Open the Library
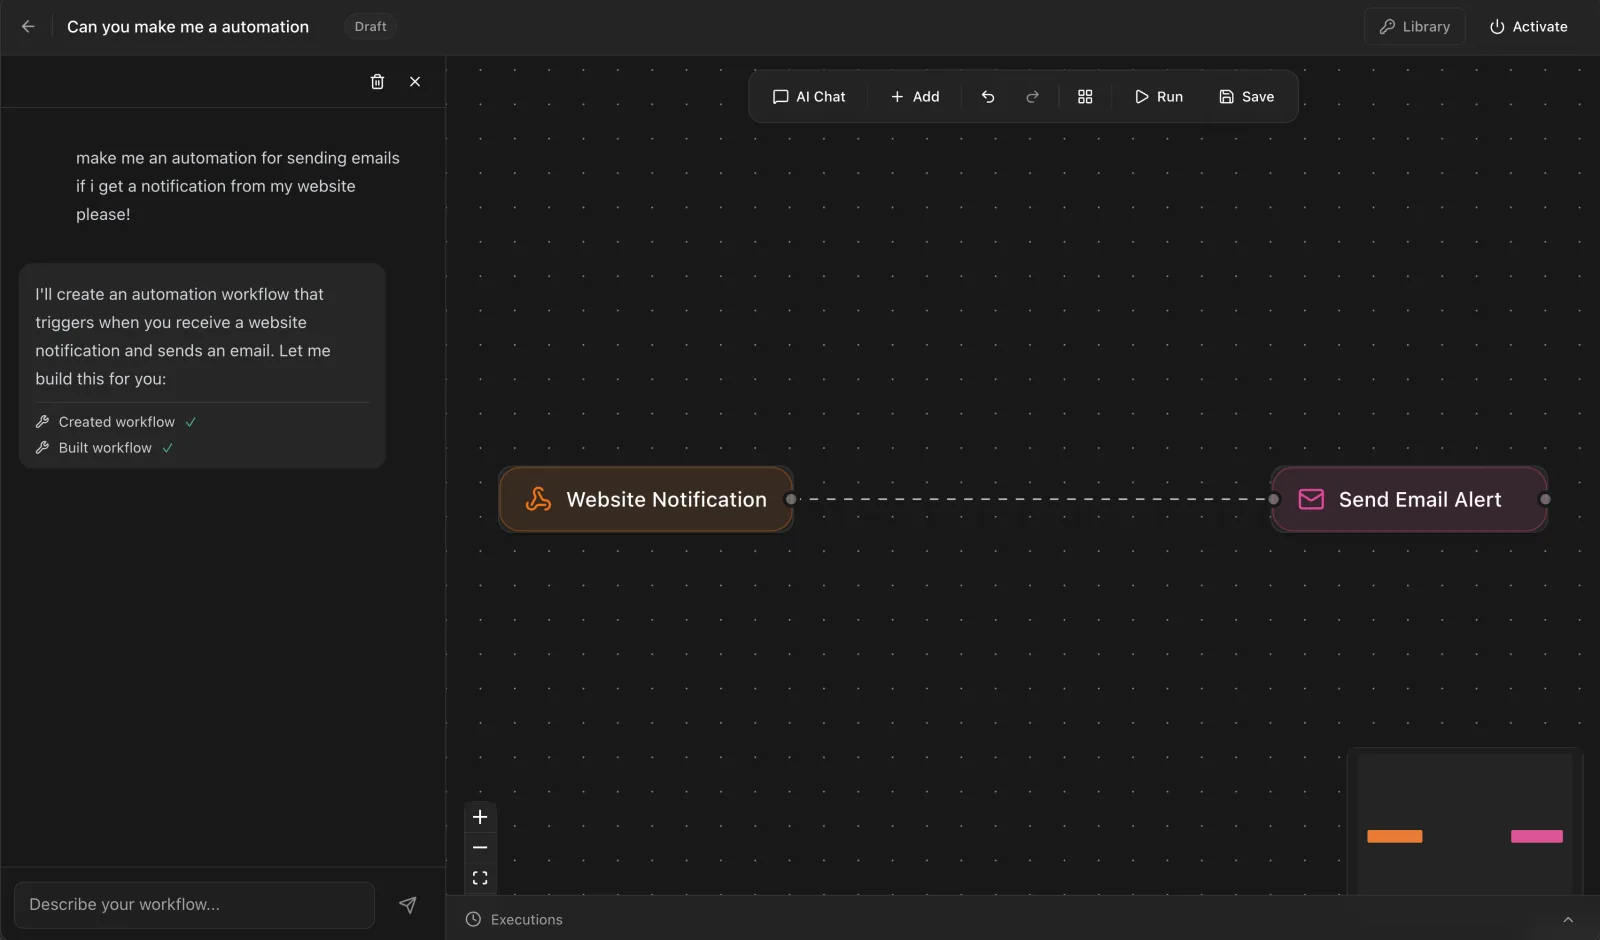 point(1414,27)
